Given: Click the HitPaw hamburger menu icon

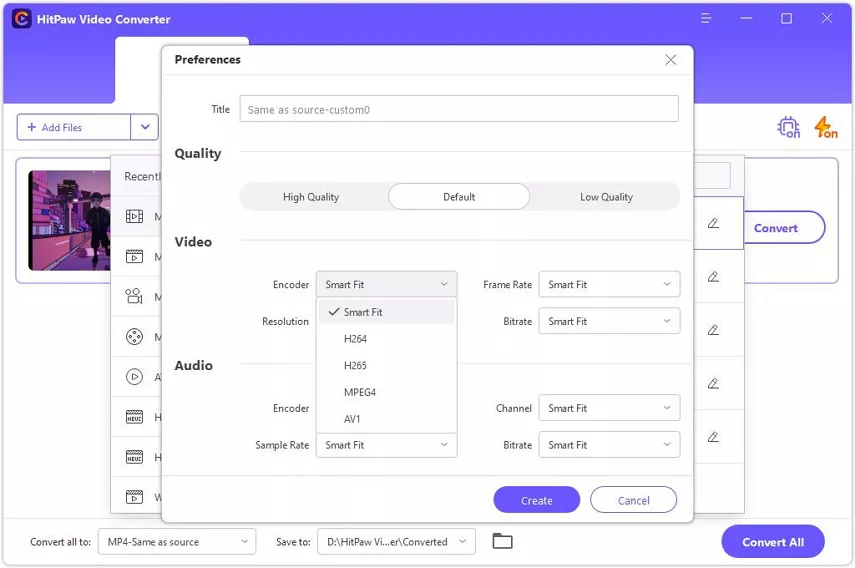Looking at the screenshot, I should click(706, 19).
